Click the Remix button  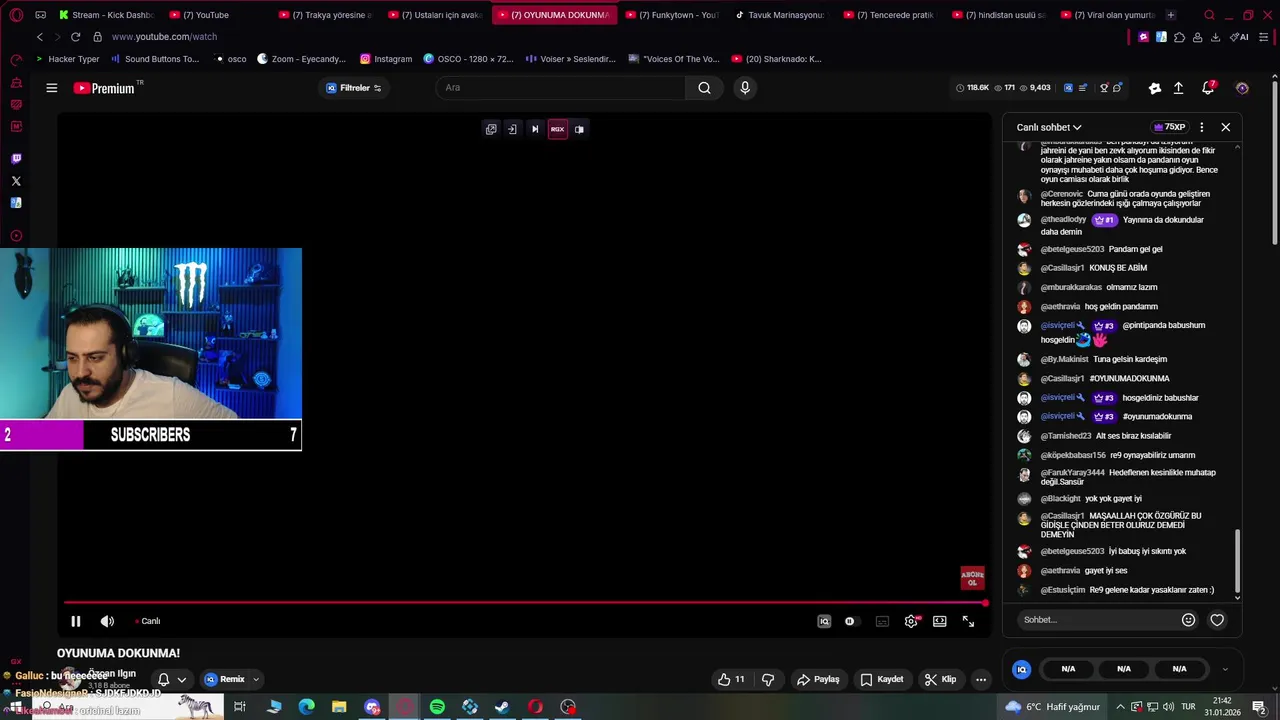pos(225,679)
